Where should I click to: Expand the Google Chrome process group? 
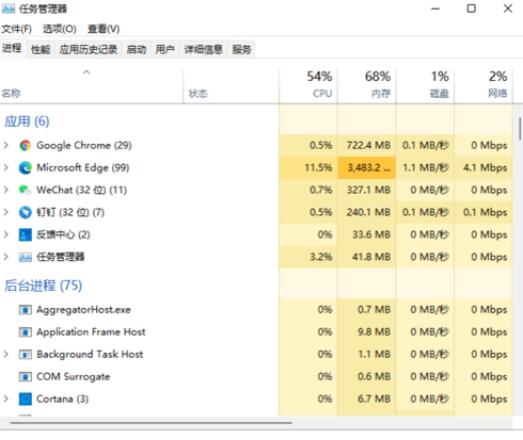[x=6, y=145]
